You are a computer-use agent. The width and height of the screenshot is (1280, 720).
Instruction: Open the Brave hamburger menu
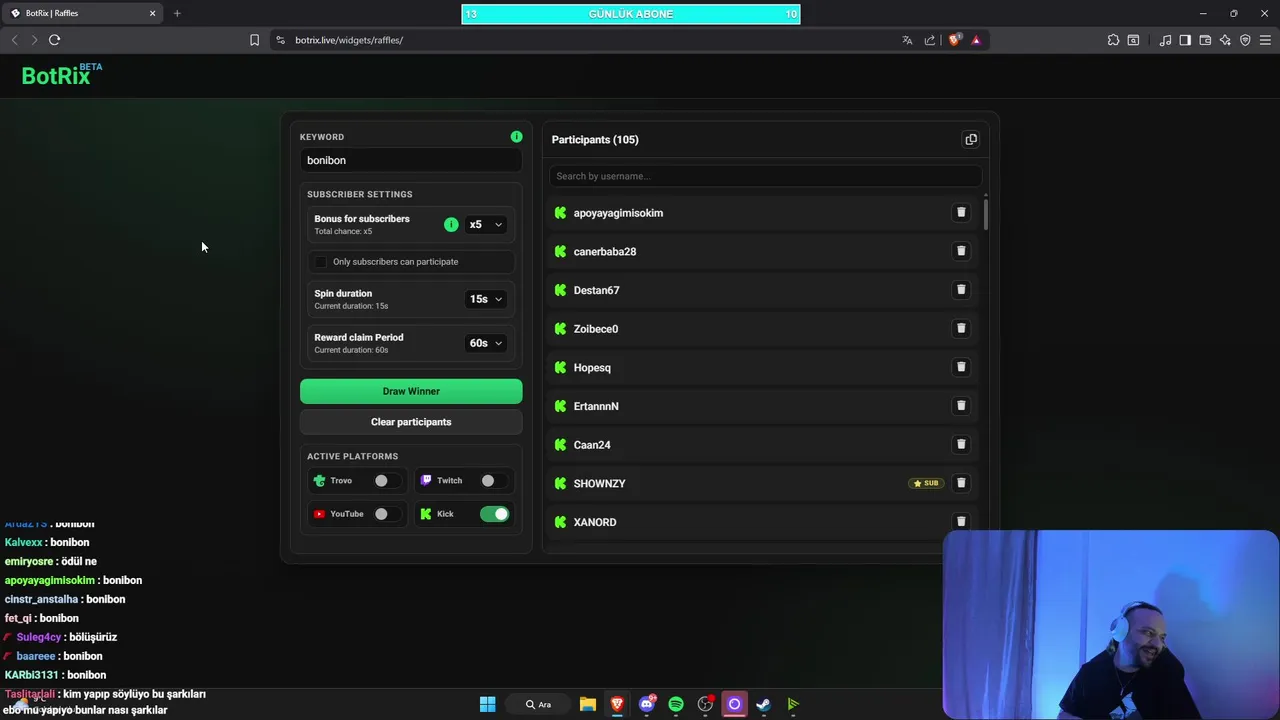pos(1266,40)
